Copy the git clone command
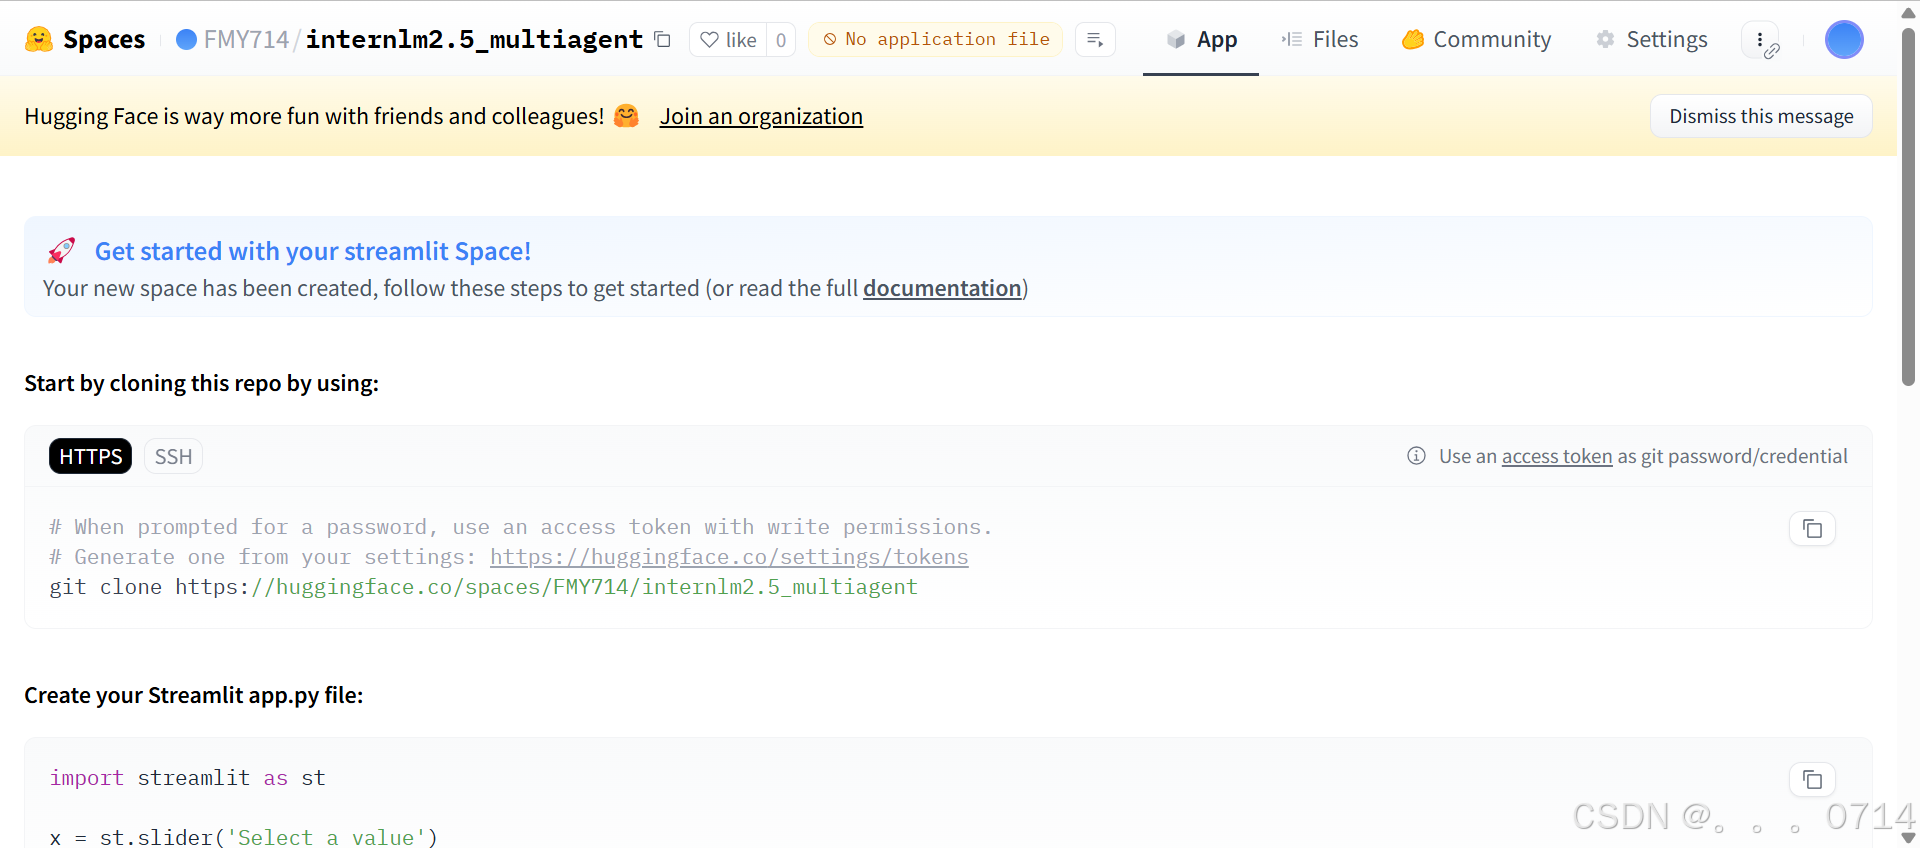Viewport: 1920px width, 848px height. coord(1812,528)
